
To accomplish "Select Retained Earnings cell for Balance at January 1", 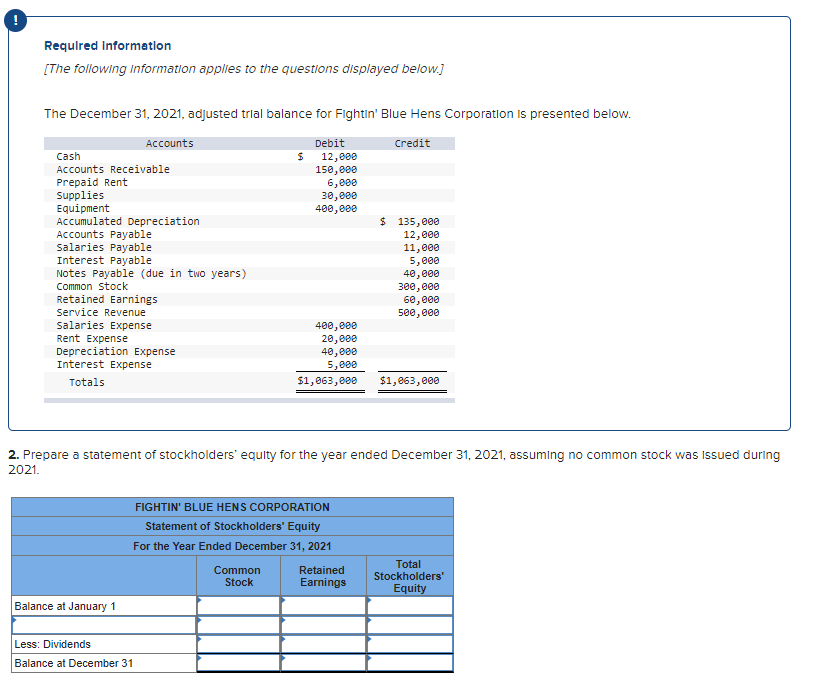I will (x=323, y=606).
